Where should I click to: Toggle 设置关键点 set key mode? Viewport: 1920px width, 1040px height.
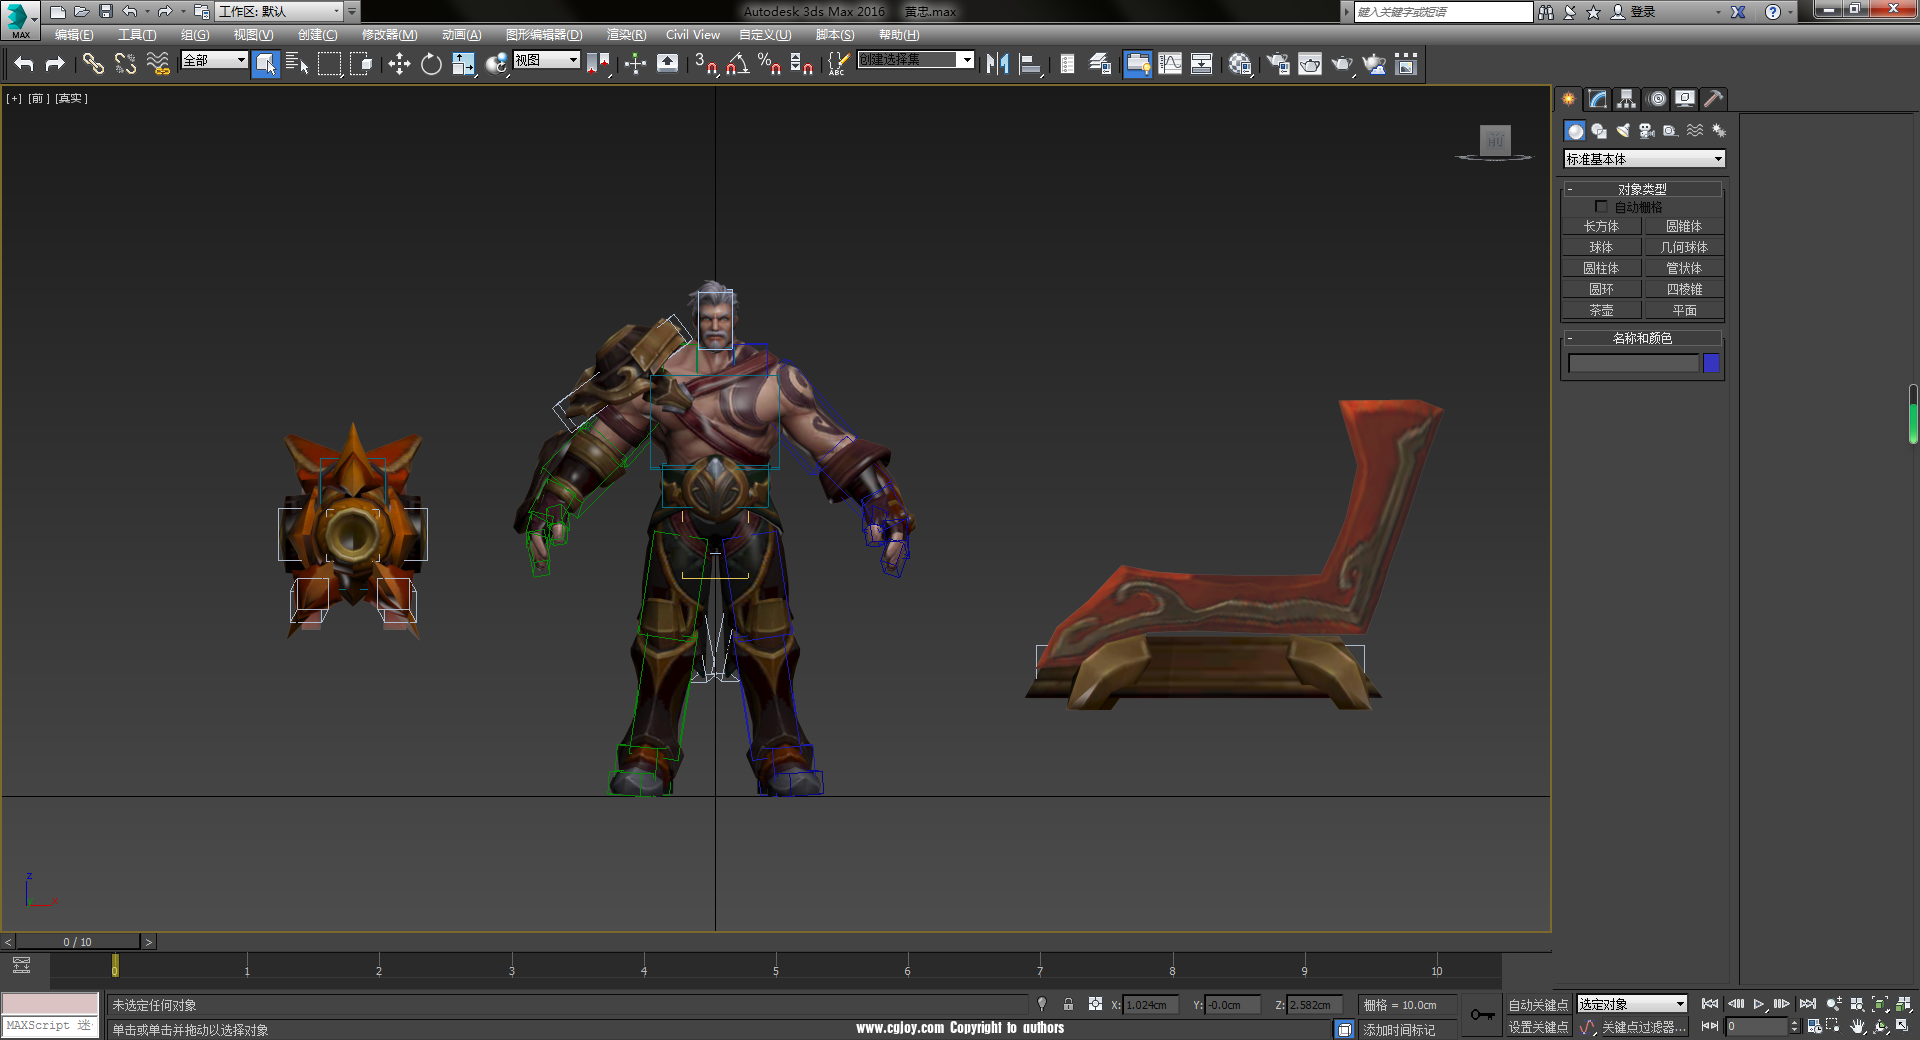(x=1538, y=1027)
